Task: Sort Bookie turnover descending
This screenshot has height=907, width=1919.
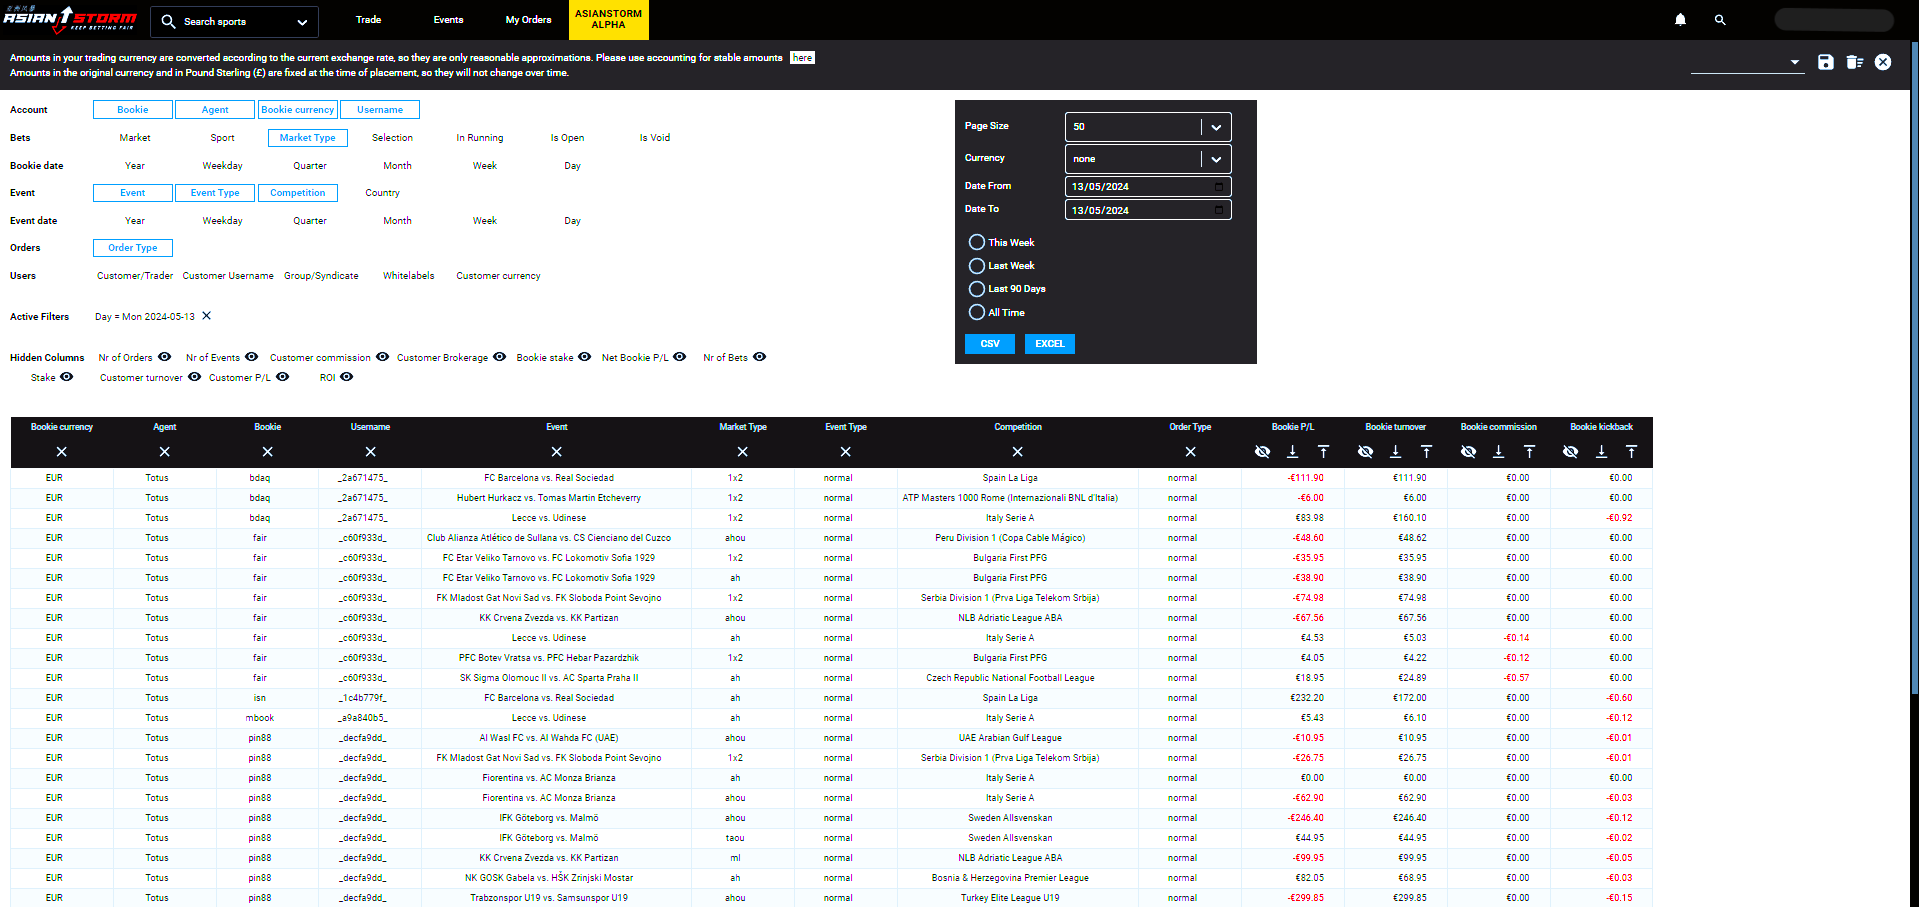Action: pos(1395,452)
